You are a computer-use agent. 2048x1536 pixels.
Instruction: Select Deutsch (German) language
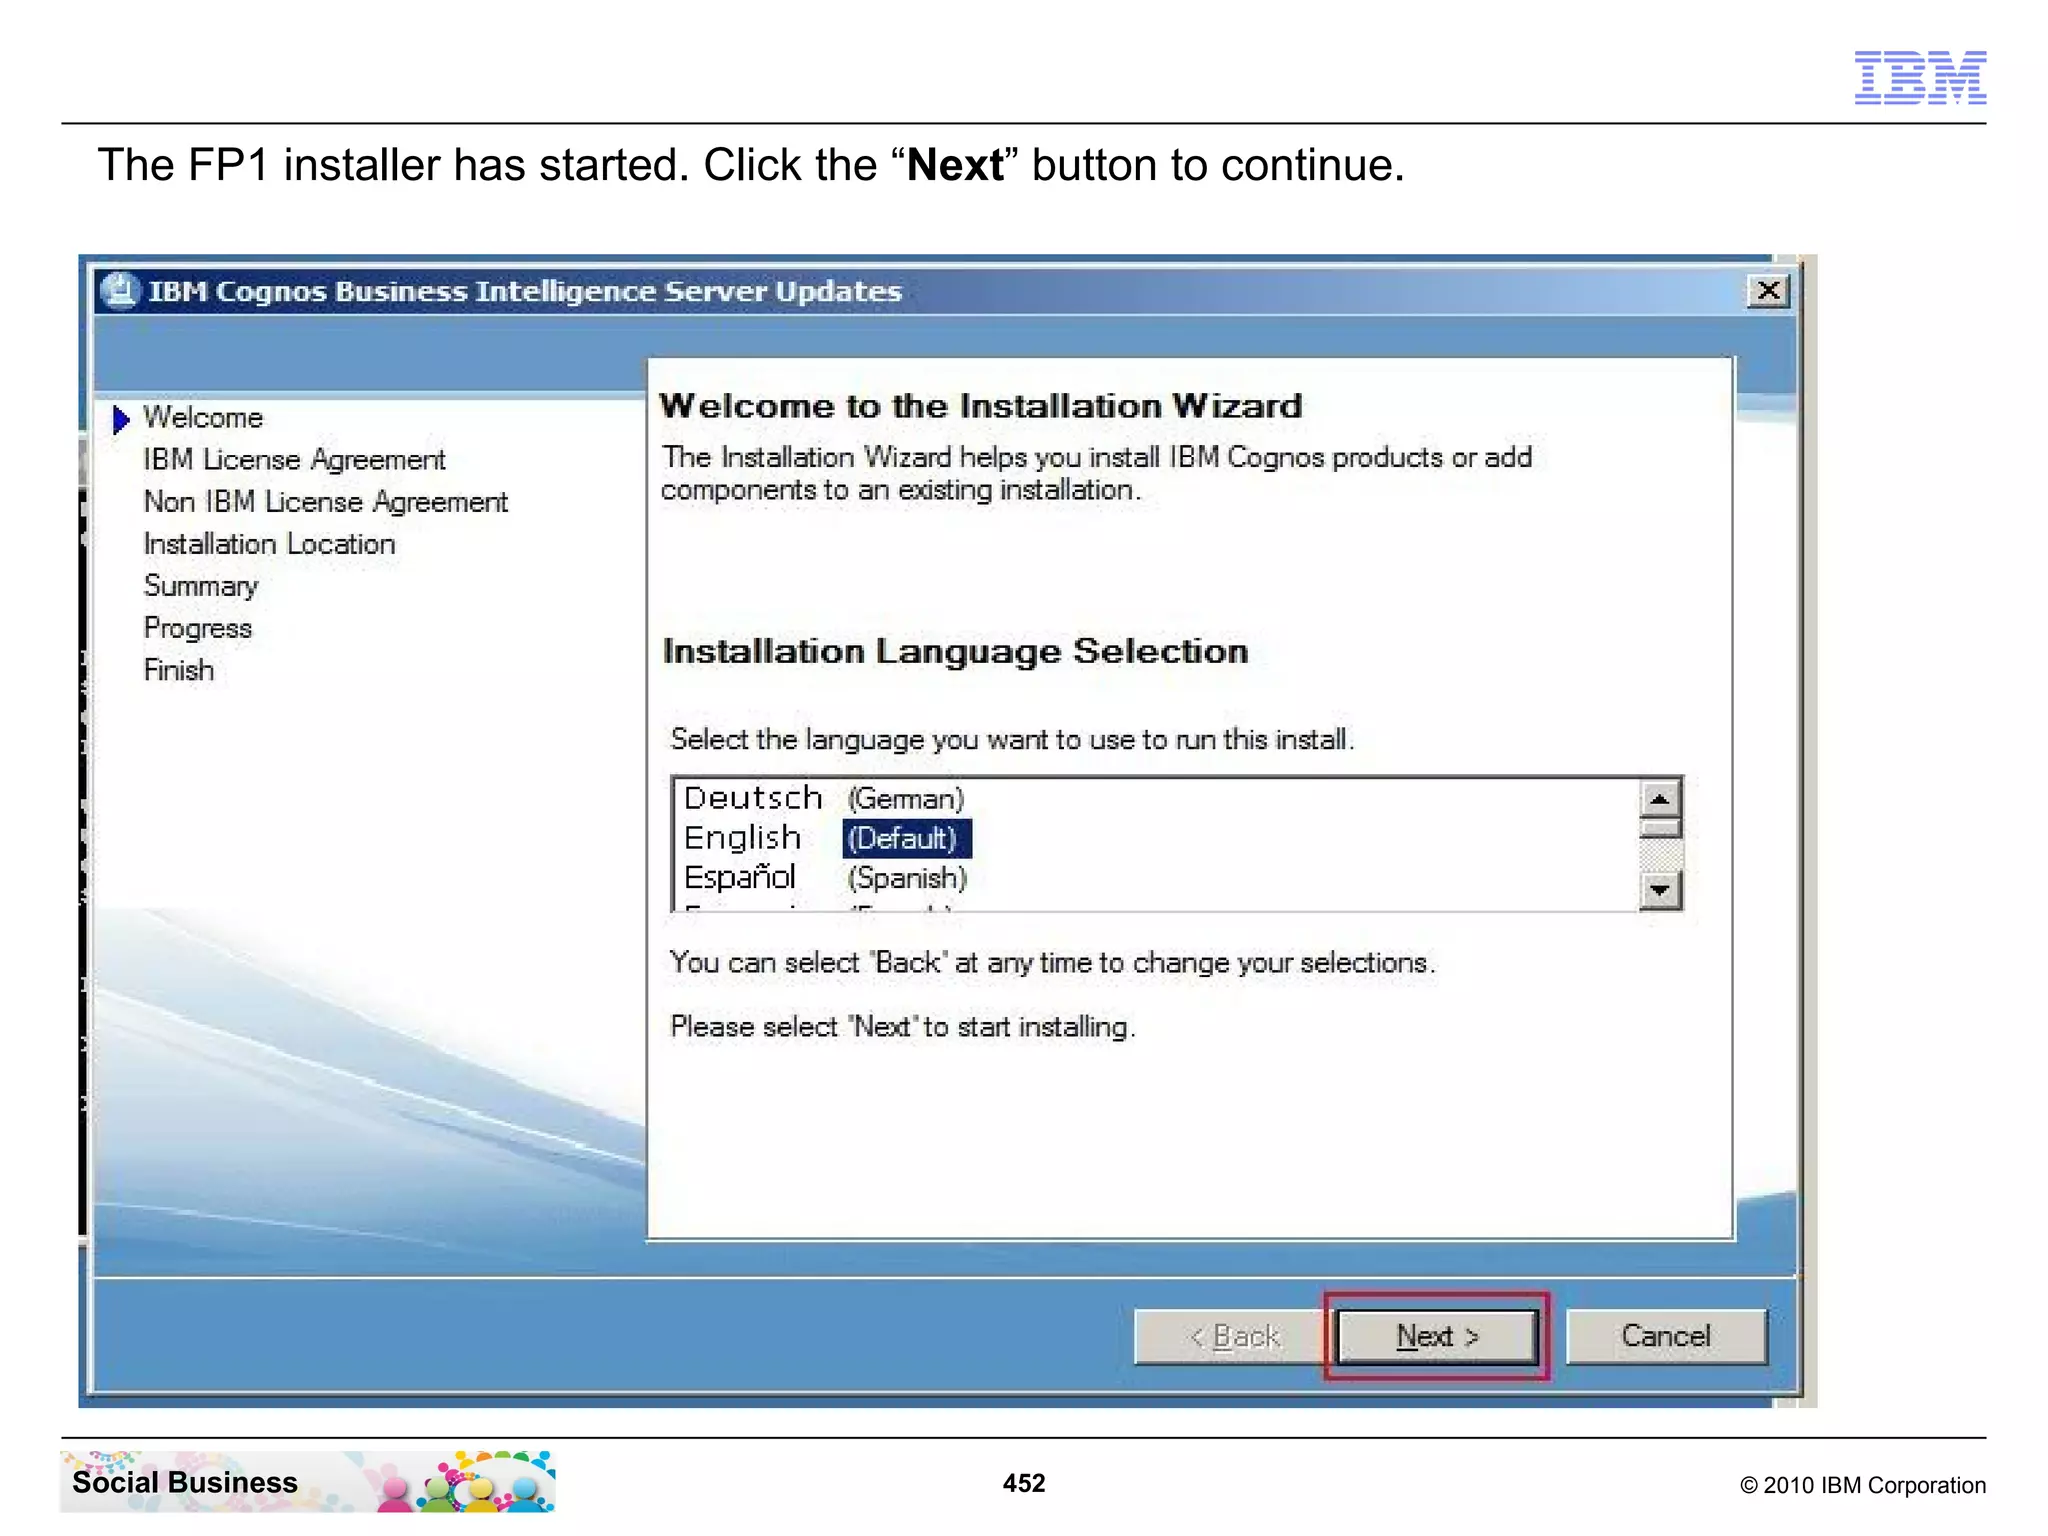tap(824, 798)
